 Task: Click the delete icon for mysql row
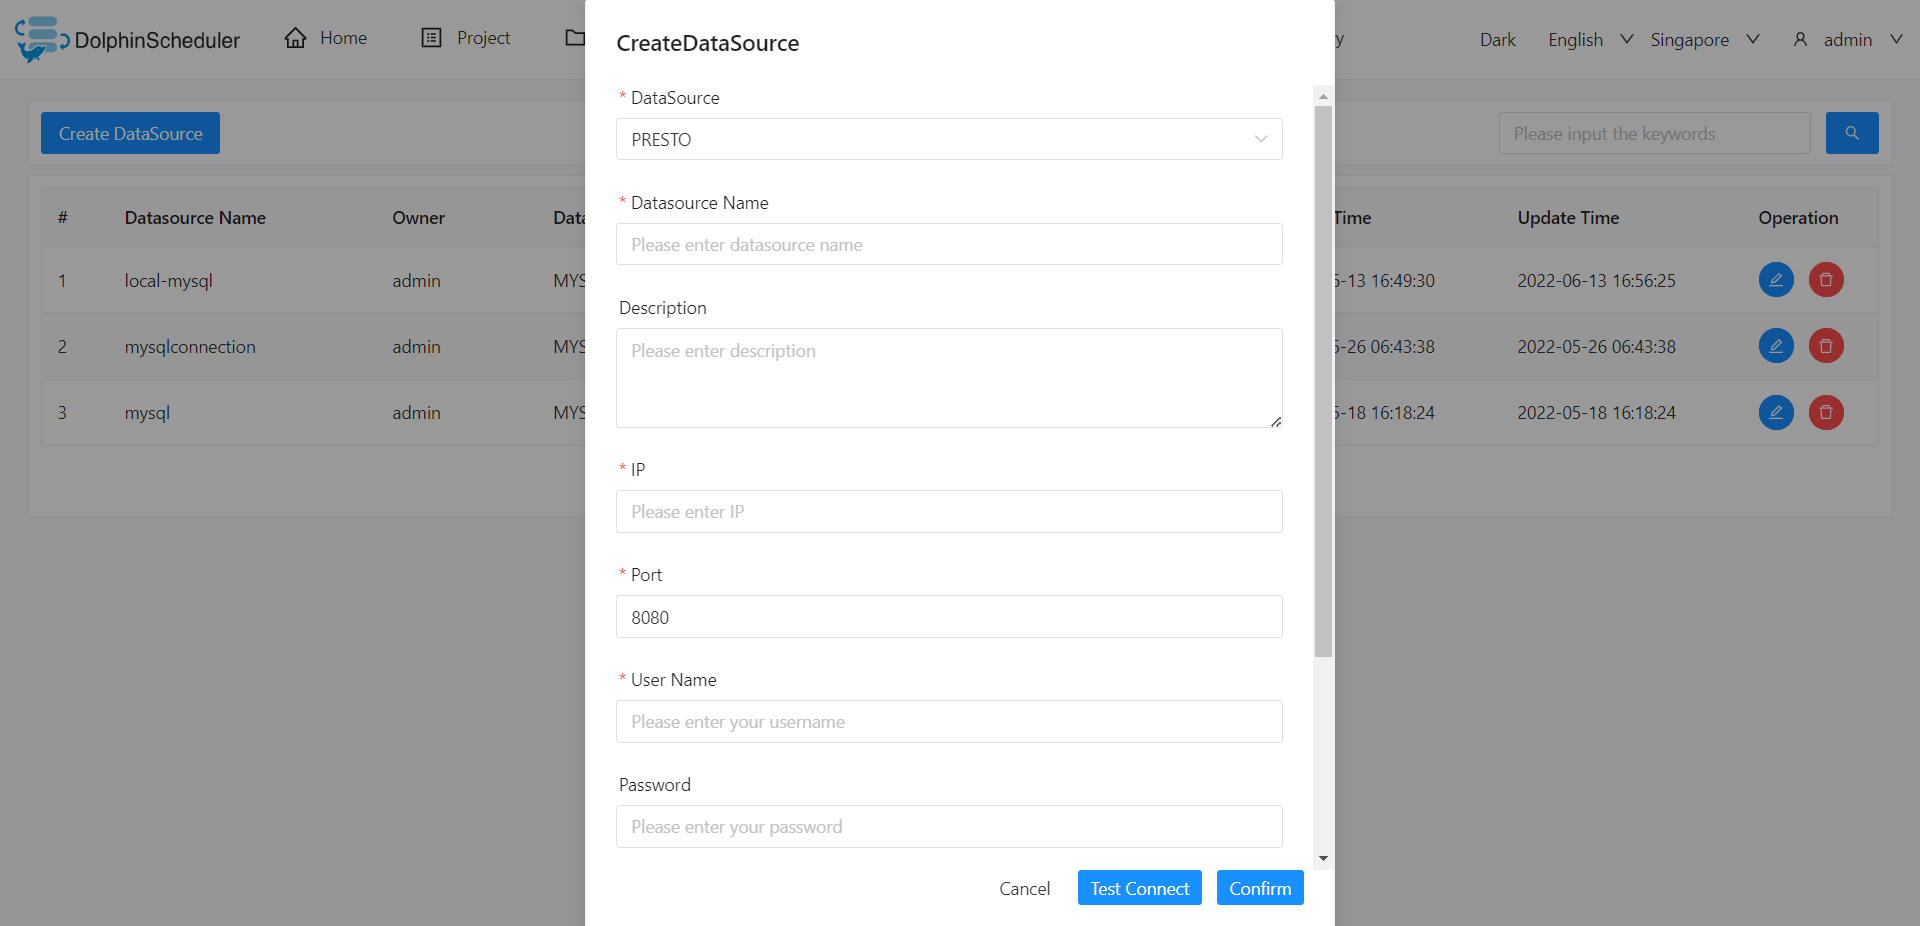1826,412
